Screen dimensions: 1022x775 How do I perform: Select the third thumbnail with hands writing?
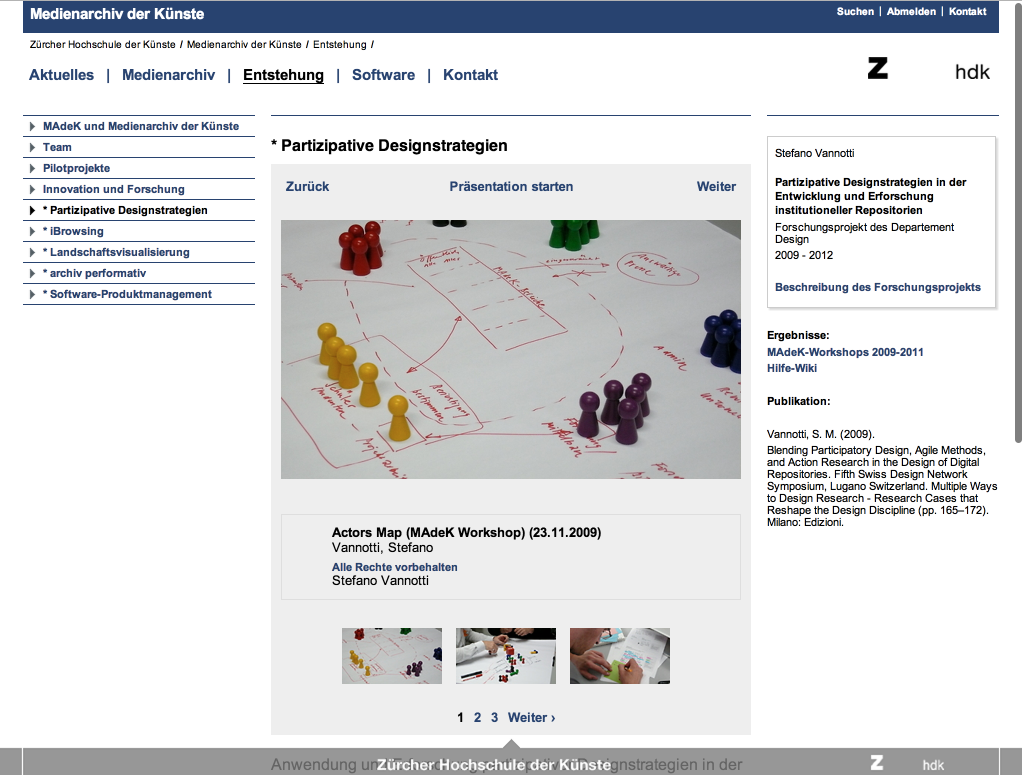pyautogui.click(x=620, y=656)
